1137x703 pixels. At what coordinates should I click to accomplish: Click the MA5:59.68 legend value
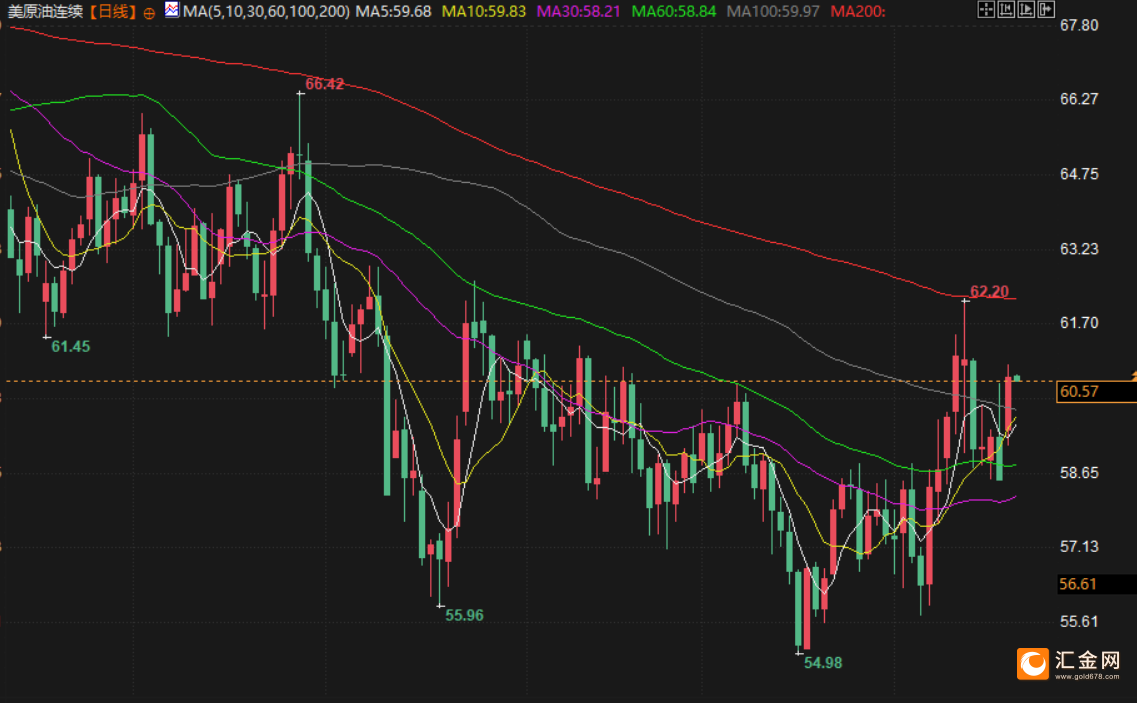(x=393, y=12)
